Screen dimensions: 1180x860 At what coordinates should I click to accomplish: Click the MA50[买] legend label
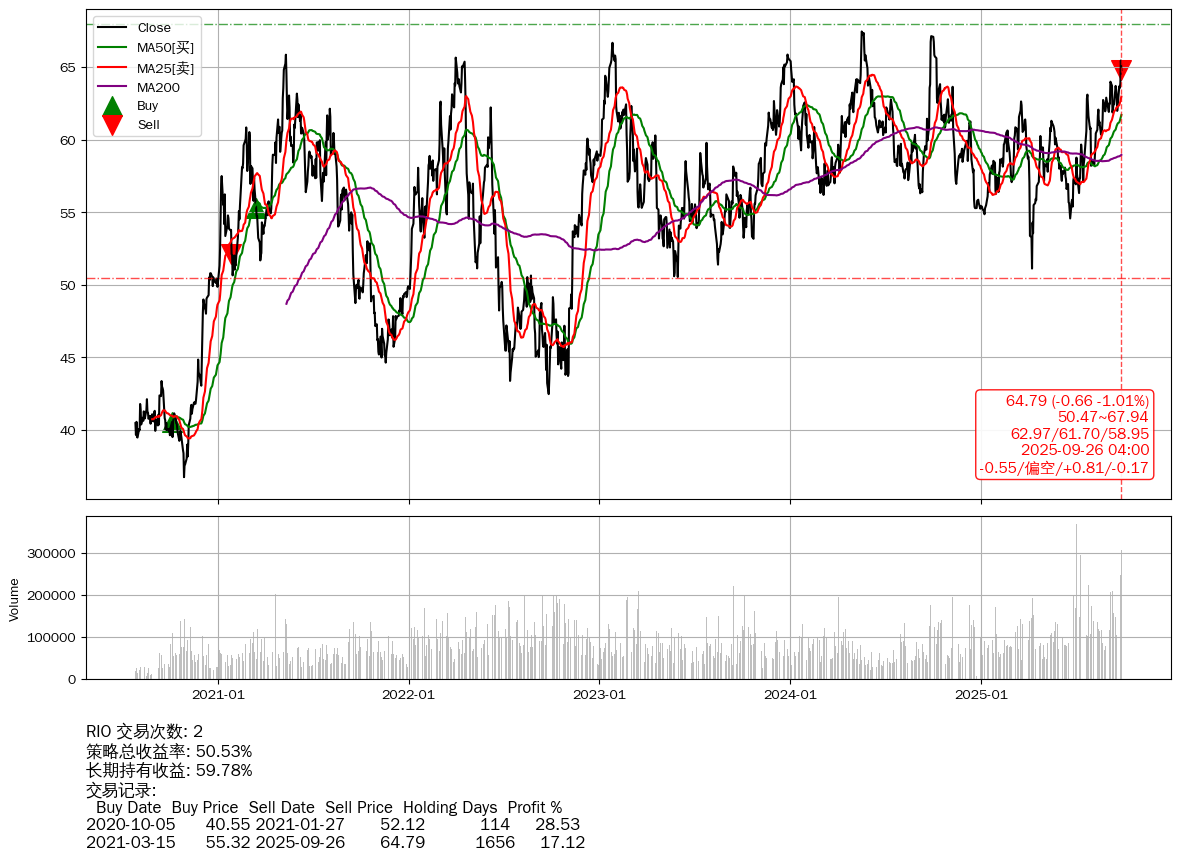[165, 47]
